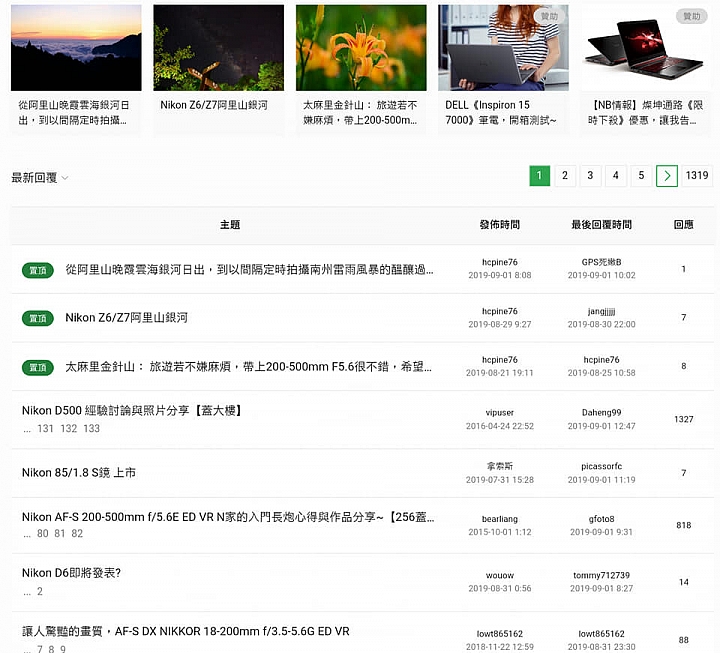
Task: Go to page 80 of 200-500mm thread
Action: tap(43, 534)
